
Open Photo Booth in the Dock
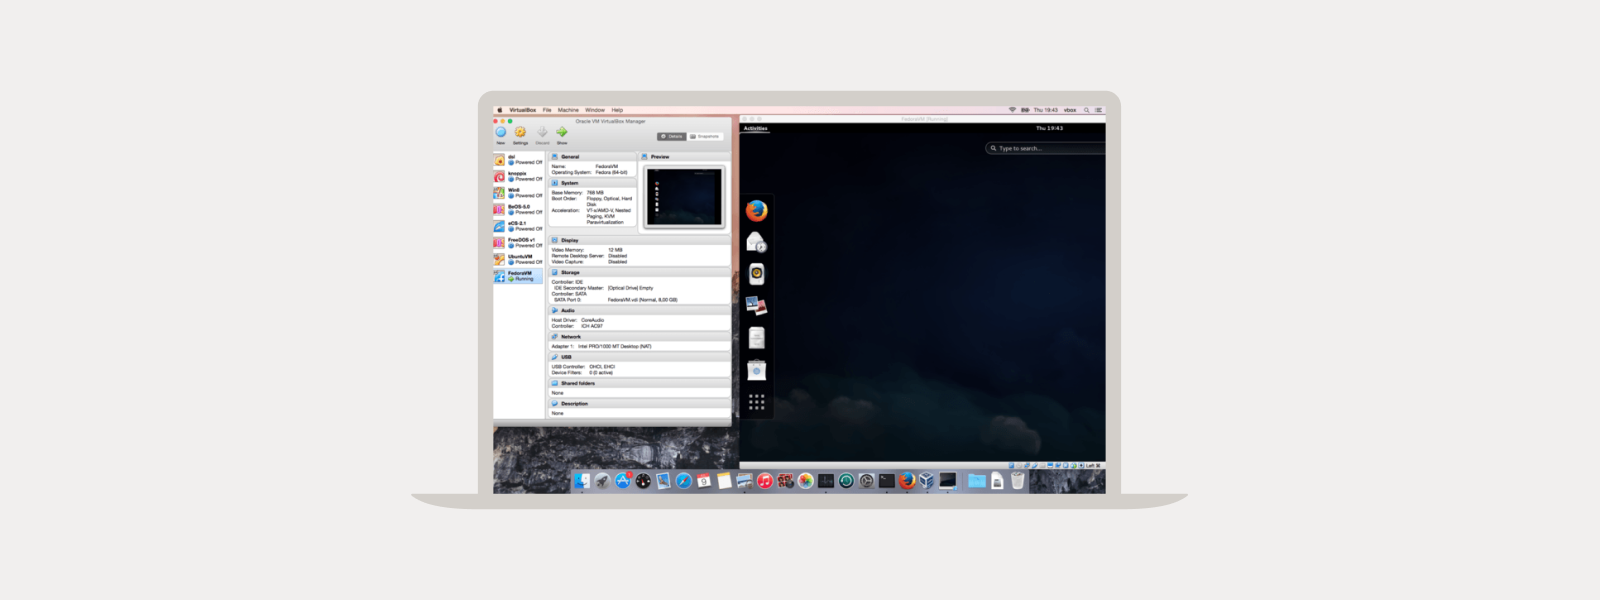coord(785,480)
